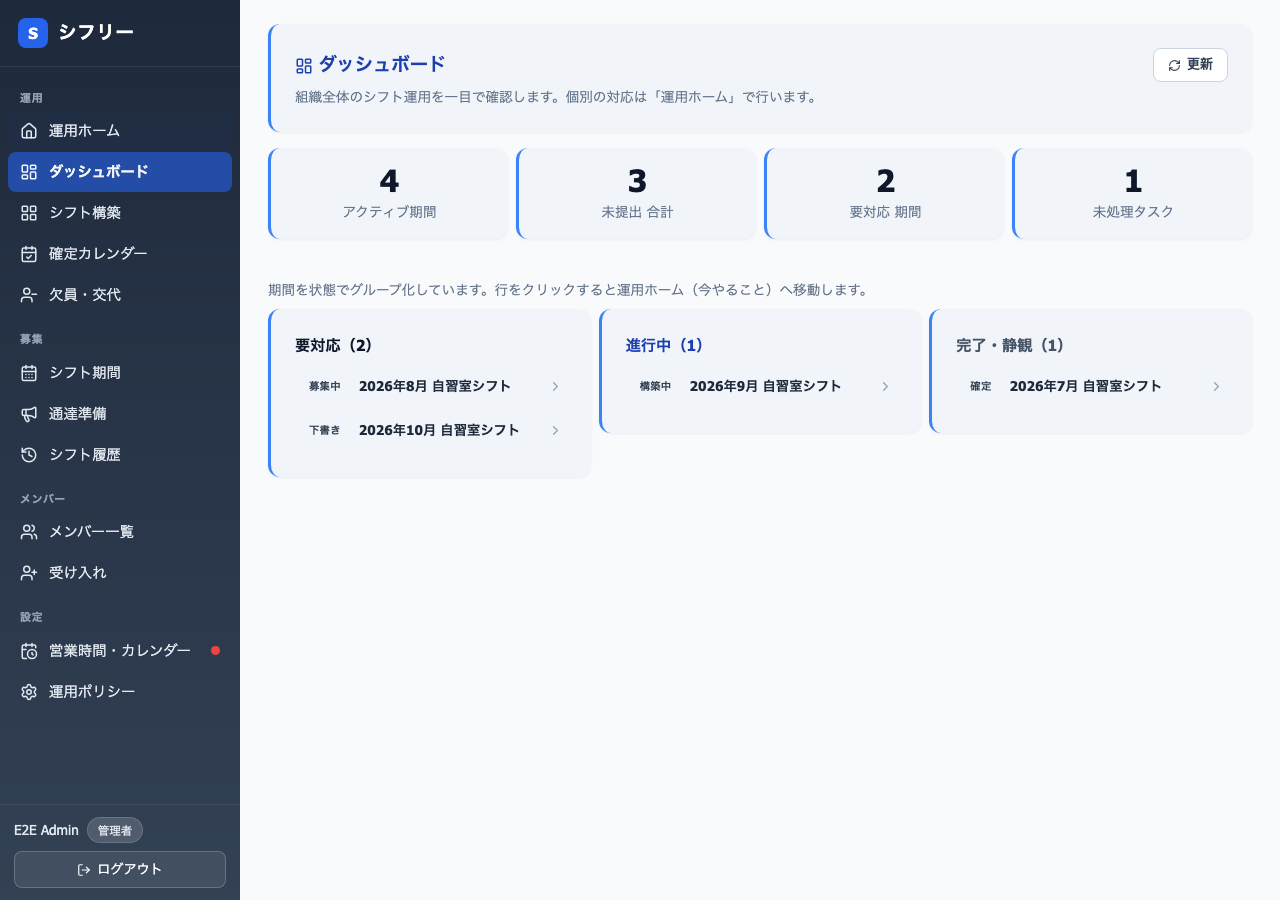The height and width of the screenshot is (900, 1280).
Task: Click the ダッシュボード page title
Action: click(382, 64)
